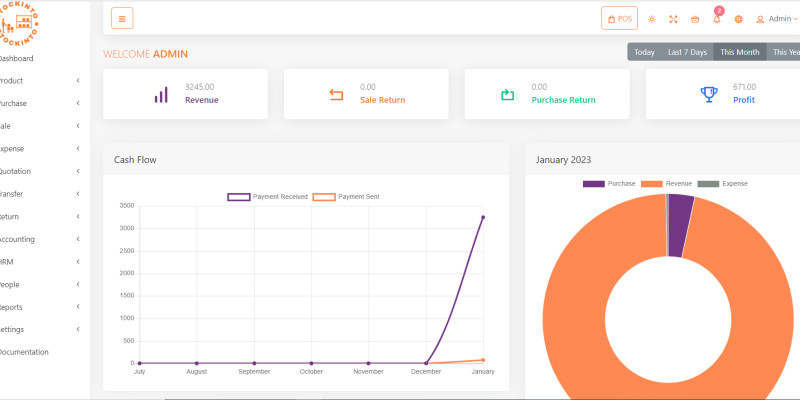Screen dimensions: 800x400
Task: Toggle Purchase legend in January 2023 chart
Action: click(x=609, y=184)
